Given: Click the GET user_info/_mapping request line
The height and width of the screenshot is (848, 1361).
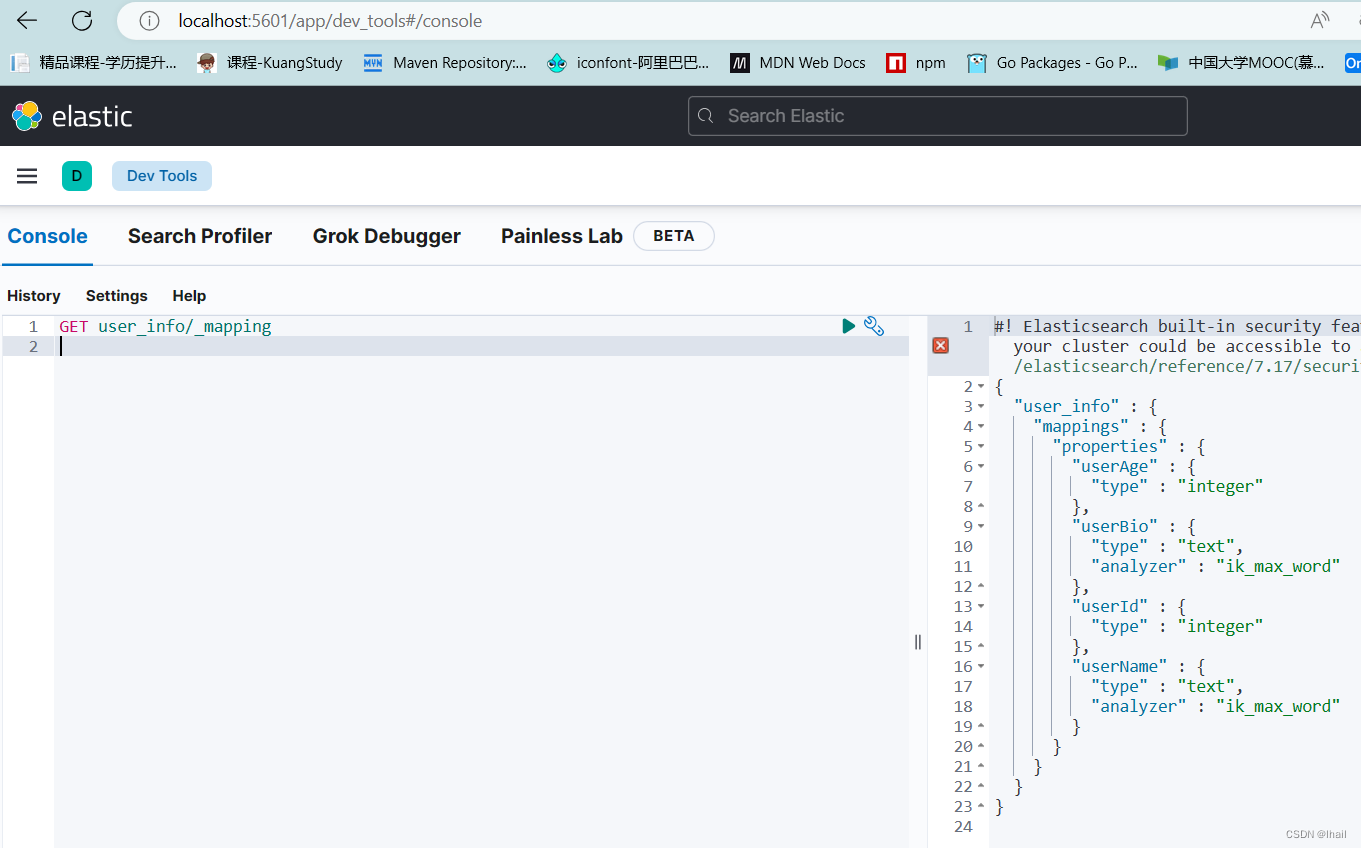Looking at the screenshot, I should [165, 327].
